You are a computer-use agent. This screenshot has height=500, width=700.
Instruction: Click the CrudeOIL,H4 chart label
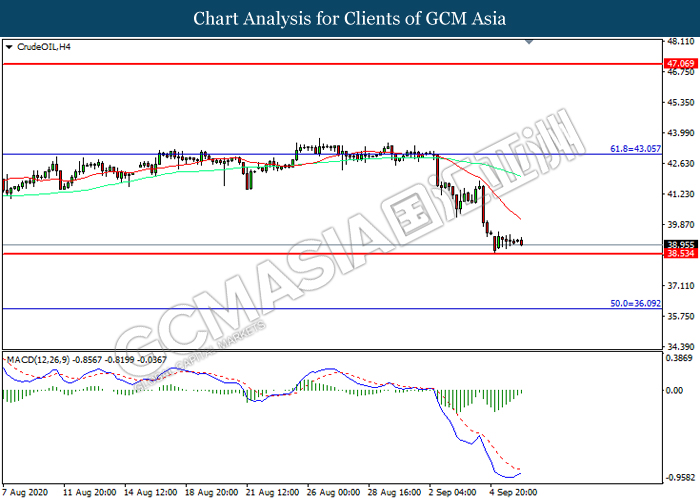click(x=44, y=47)
